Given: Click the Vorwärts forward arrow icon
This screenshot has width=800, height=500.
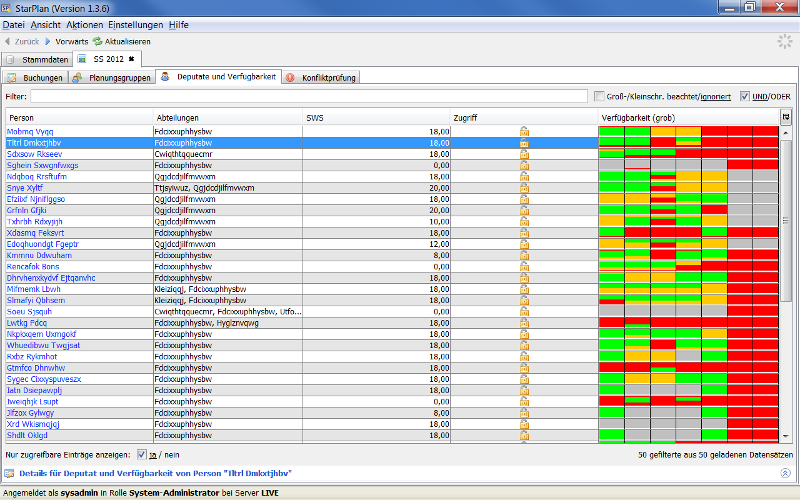Looking at the screenshot, I should coord(48,41).
